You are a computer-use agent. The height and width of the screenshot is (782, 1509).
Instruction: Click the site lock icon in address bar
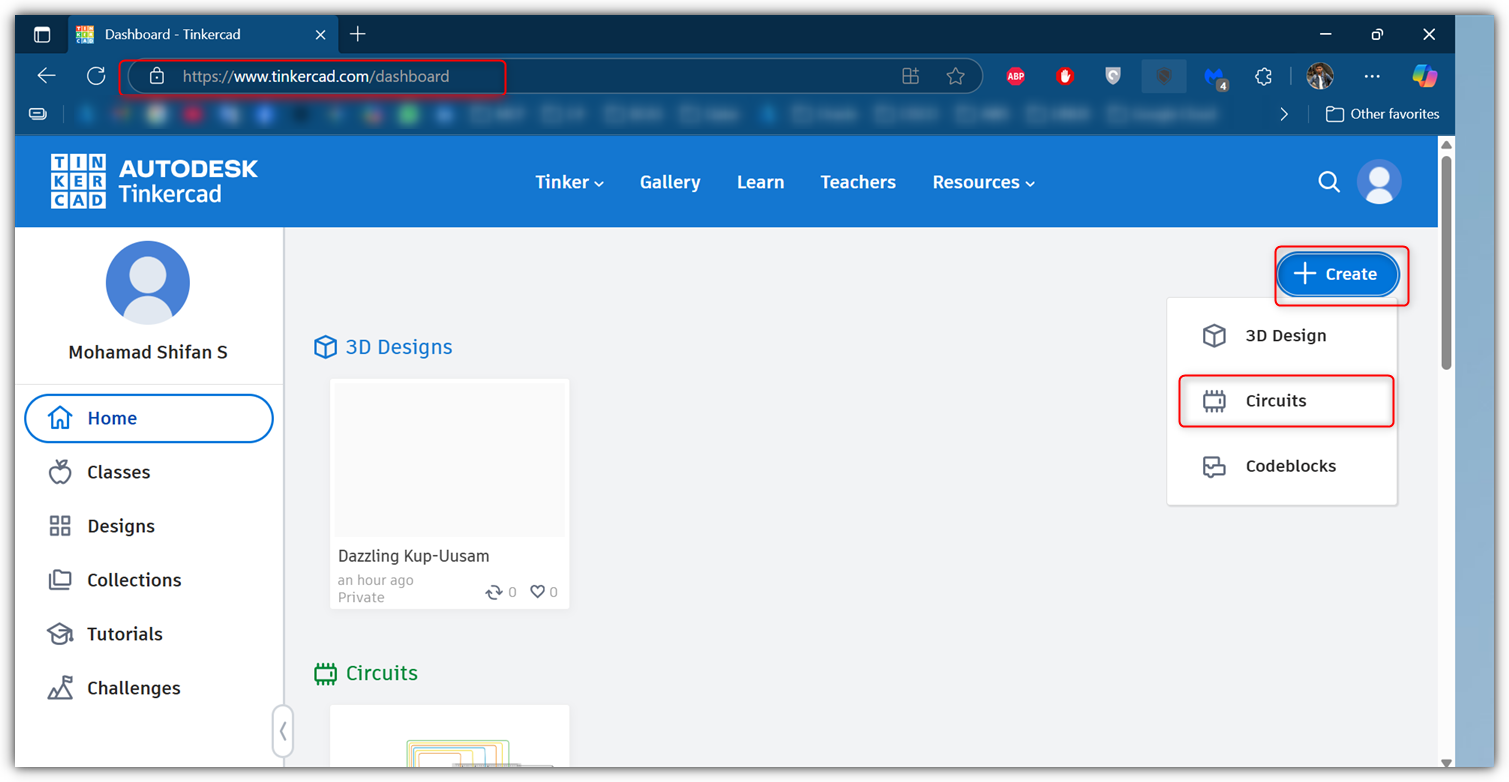(x=156, y=76)
